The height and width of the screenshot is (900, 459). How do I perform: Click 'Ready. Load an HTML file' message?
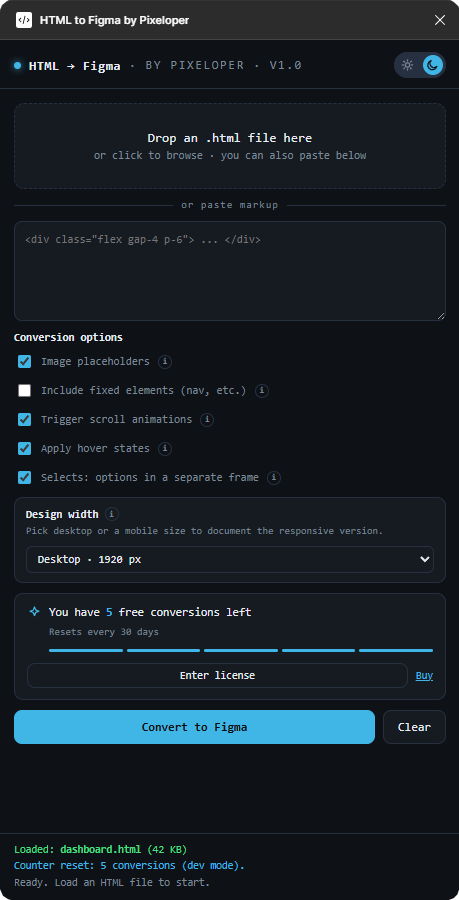112,882
